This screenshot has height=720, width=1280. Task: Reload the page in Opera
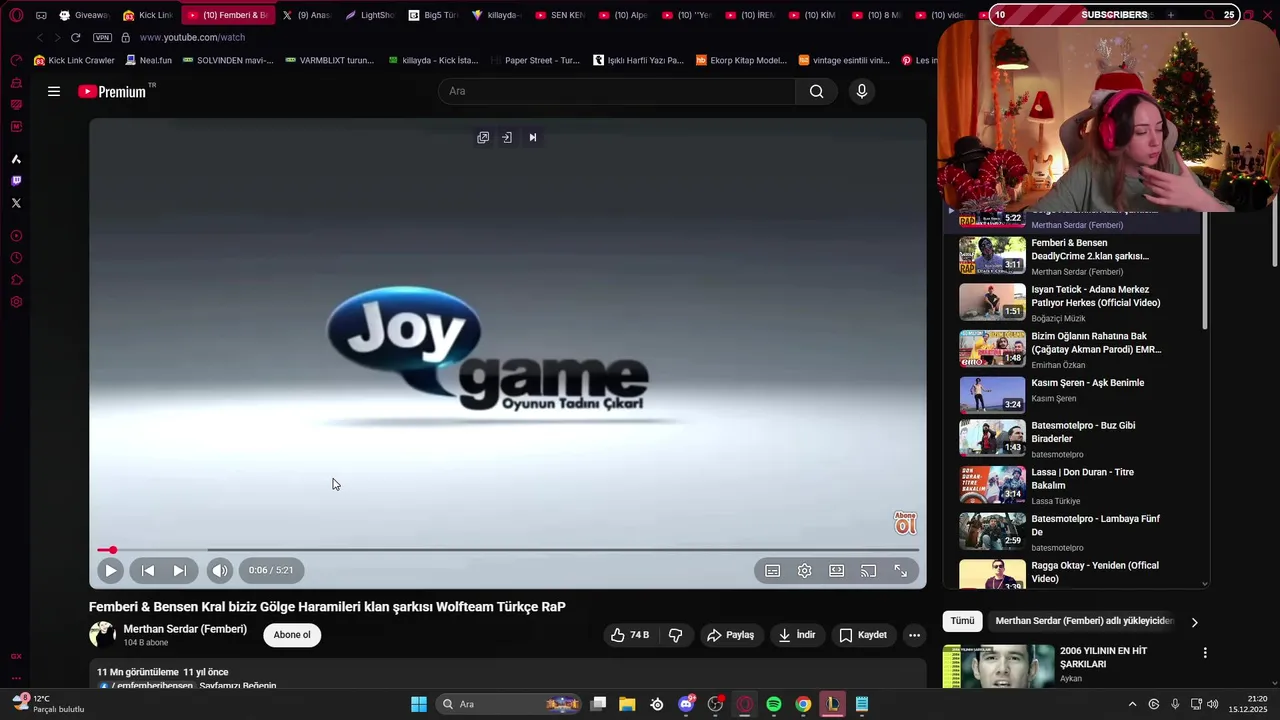75,37
